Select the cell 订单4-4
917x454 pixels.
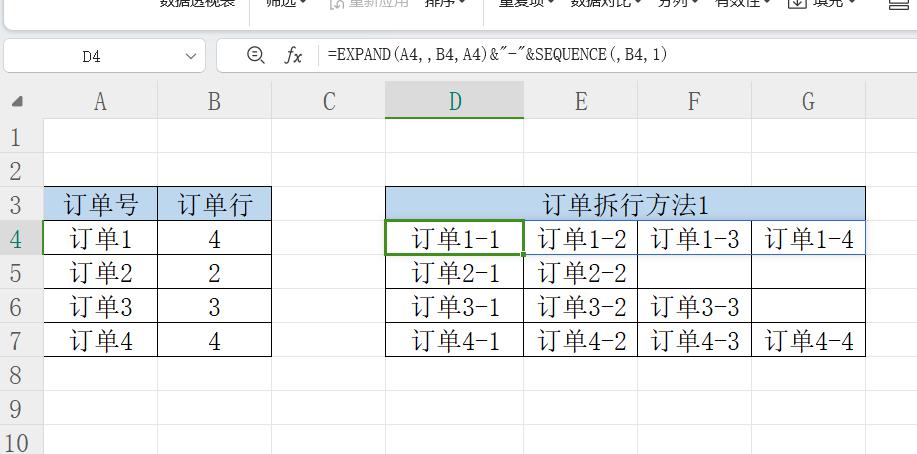click(809, 340)
